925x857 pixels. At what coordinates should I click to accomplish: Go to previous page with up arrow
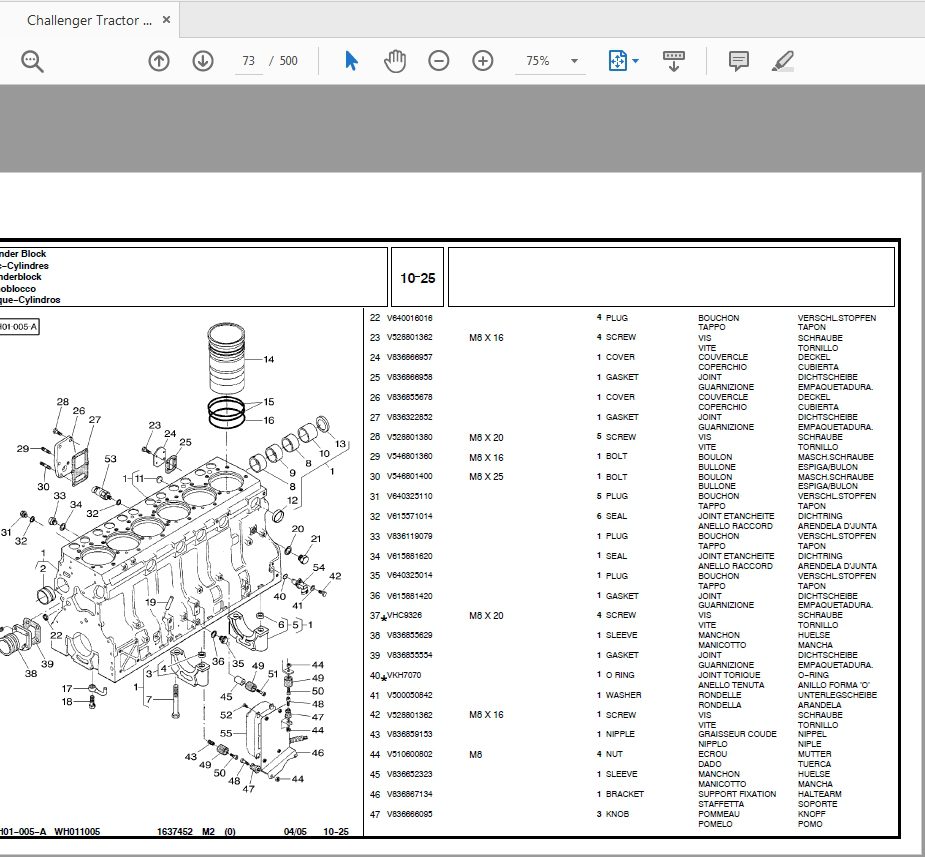tap(158, 61)
